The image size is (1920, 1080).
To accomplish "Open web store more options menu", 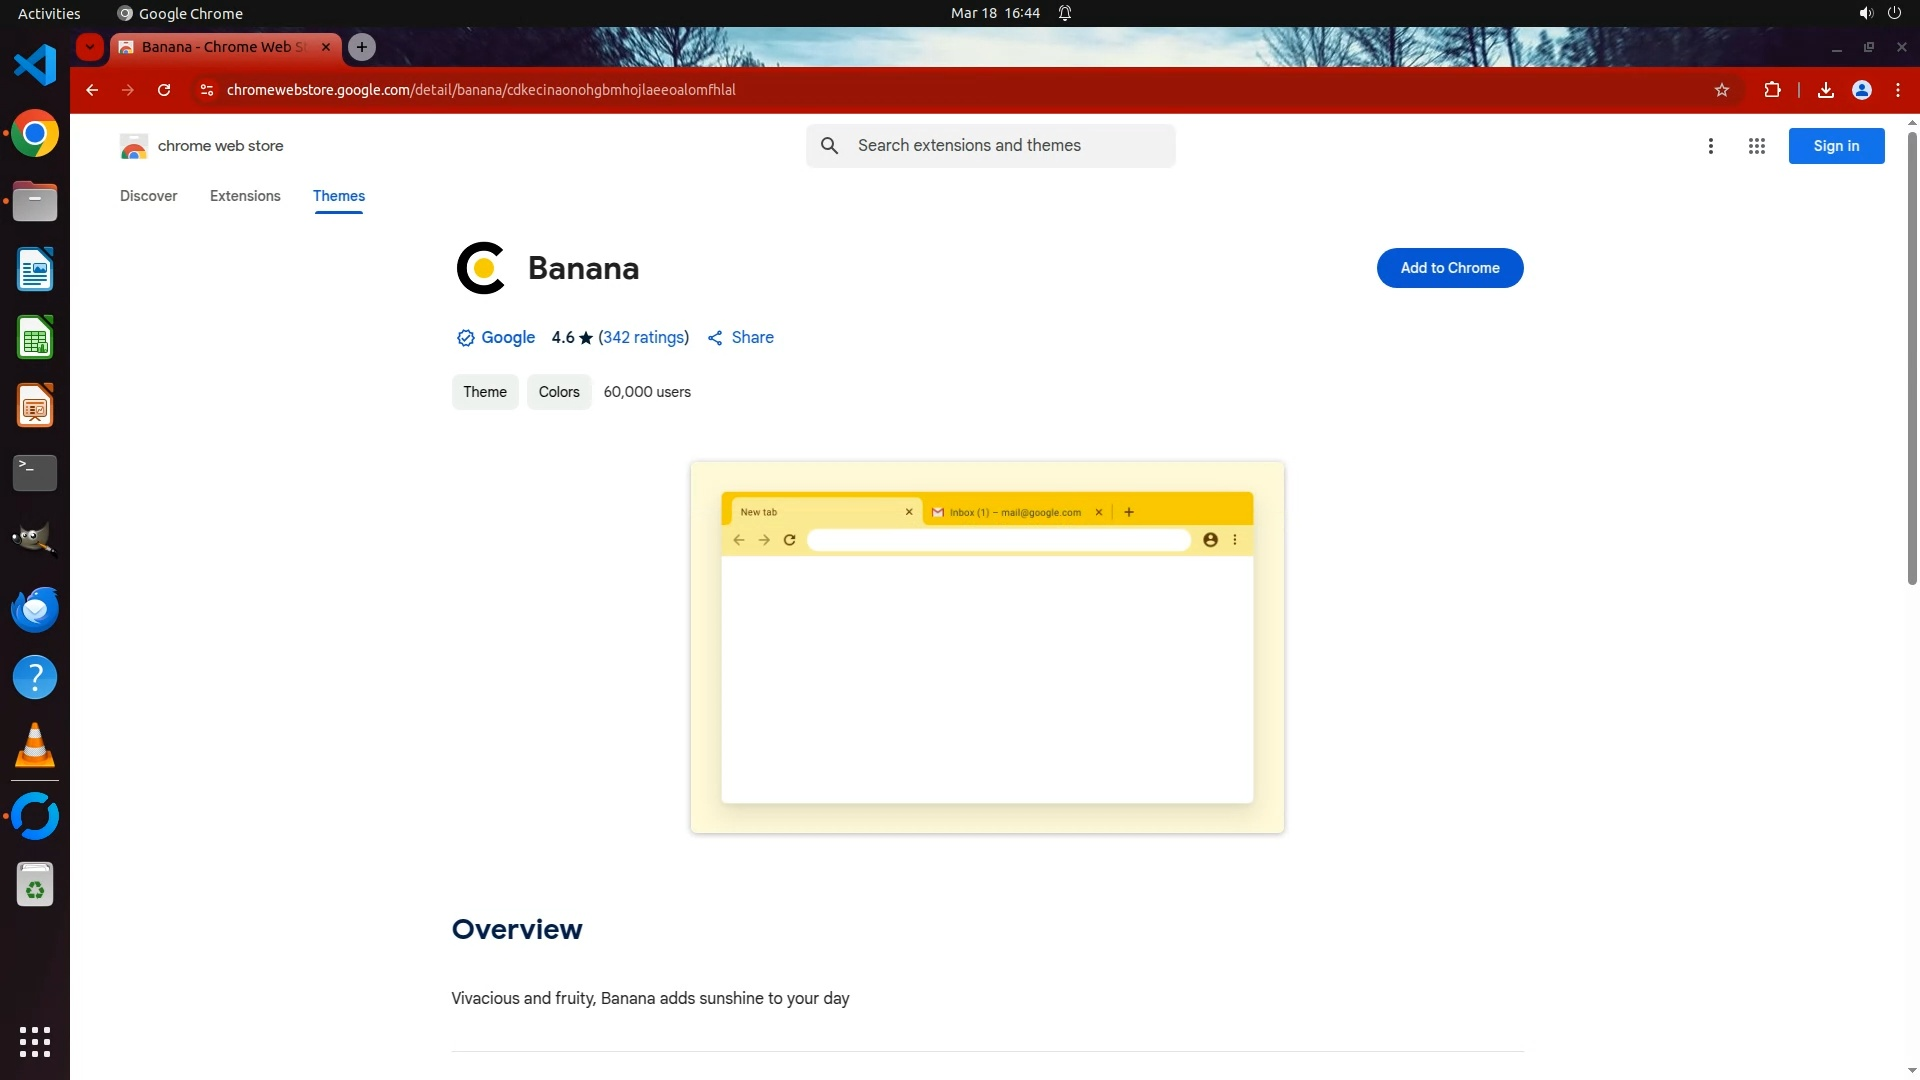I will point(1710,146).
